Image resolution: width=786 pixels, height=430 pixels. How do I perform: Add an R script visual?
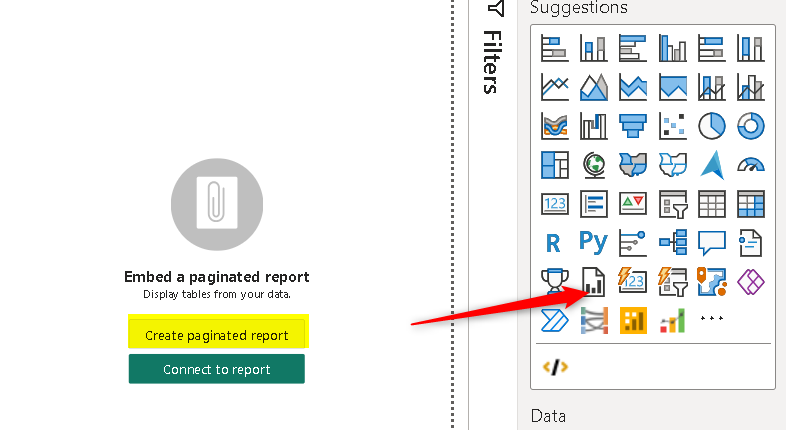[553, 242]
